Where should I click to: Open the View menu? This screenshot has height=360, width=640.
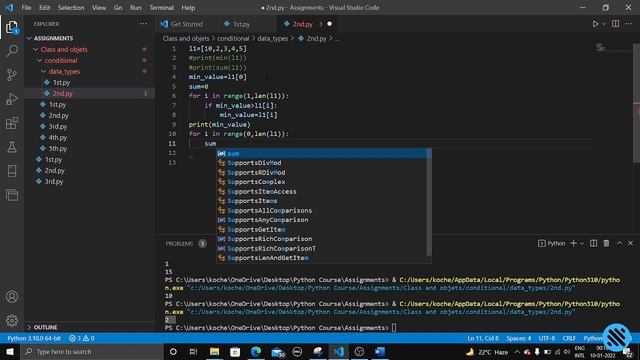coord(99,7)
